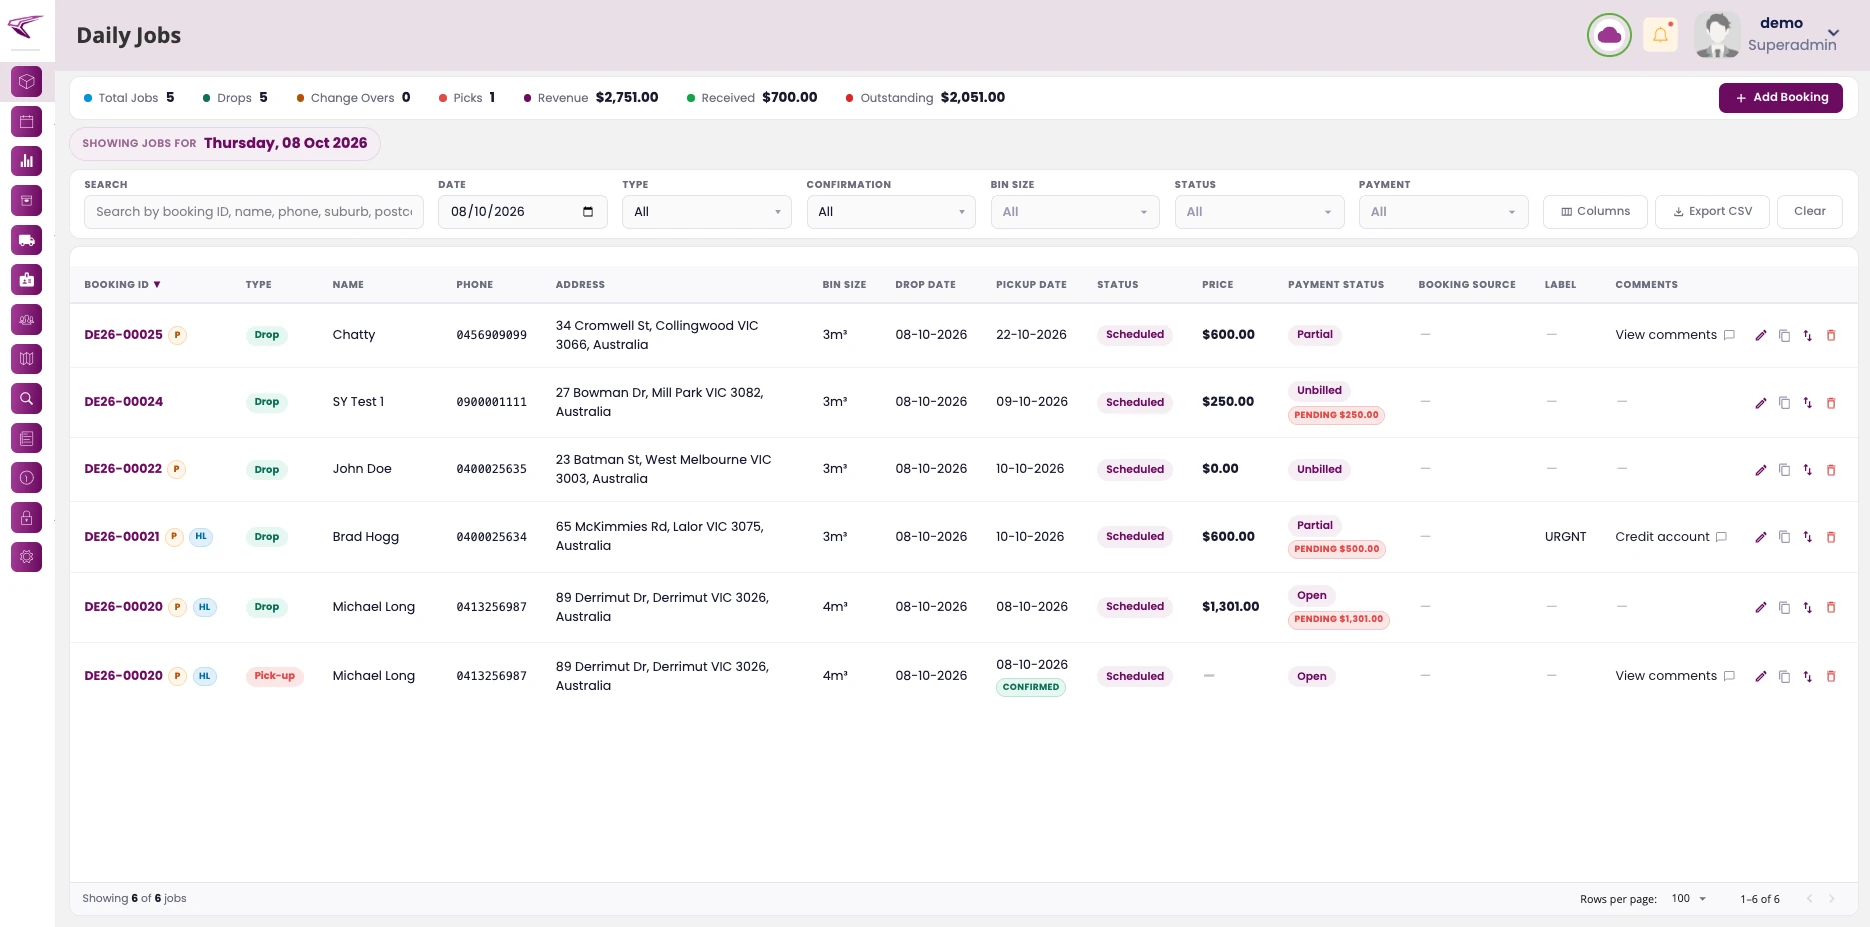This screenshot has height=927, width=1870.
Task: Click the CONFIRMED pickup badge
Action: [1030, 687]
